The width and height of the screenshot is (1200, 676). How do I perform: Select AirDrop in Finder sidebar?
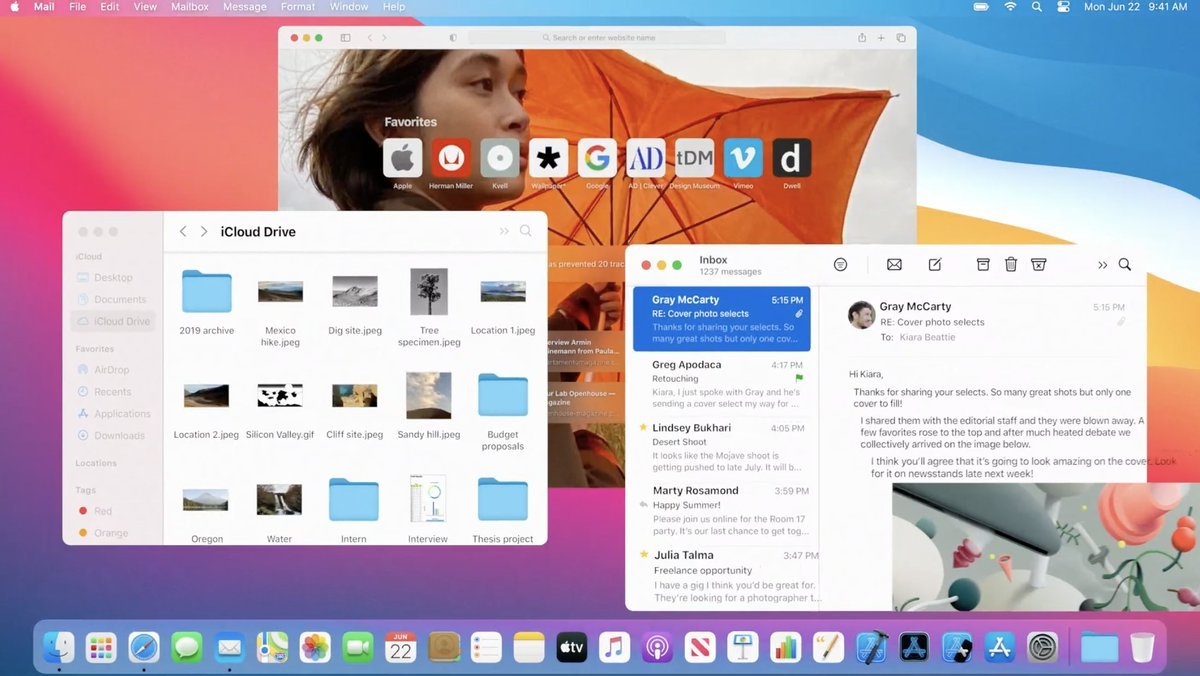coord(103,370)
